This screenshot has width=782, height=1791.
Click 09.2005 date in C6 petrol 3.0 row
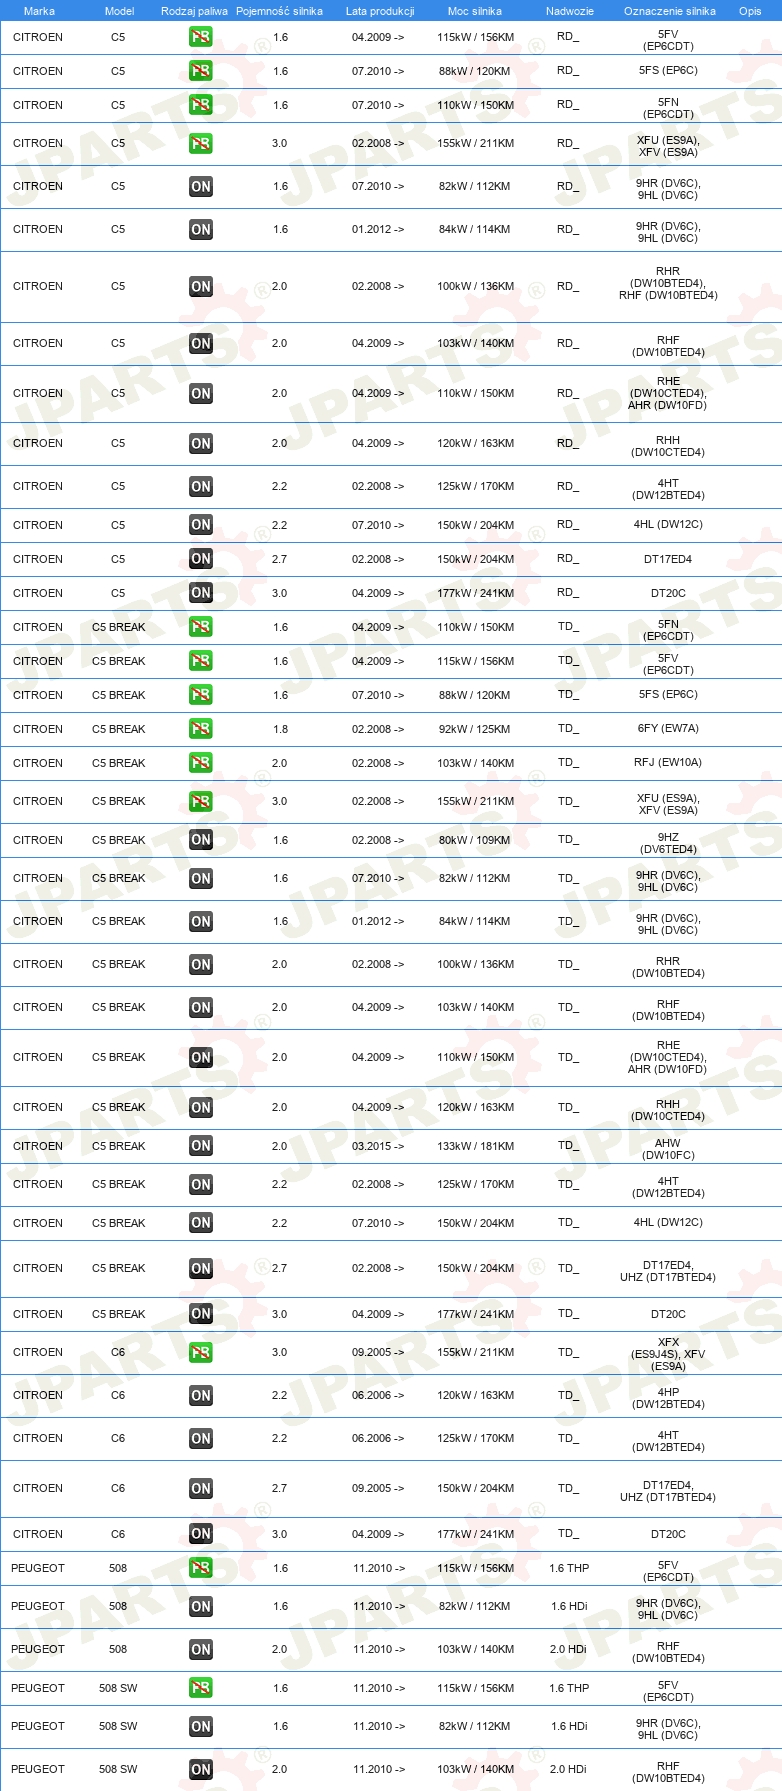(x=378, y=1352)
